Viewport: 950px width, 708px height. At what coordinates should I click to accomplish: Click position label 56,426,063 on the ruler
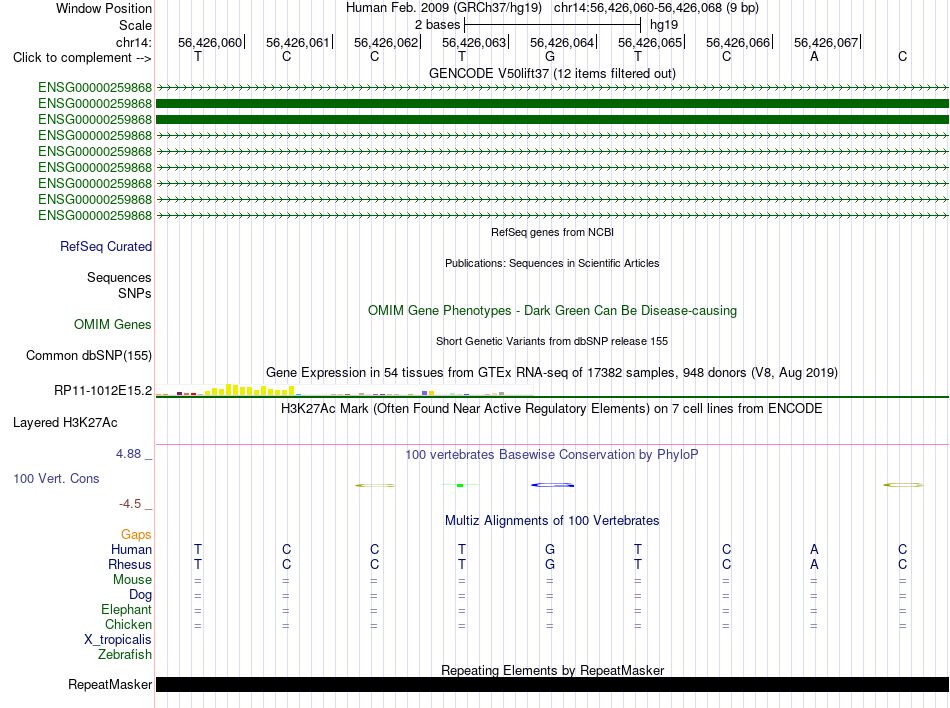click(474, 42)
